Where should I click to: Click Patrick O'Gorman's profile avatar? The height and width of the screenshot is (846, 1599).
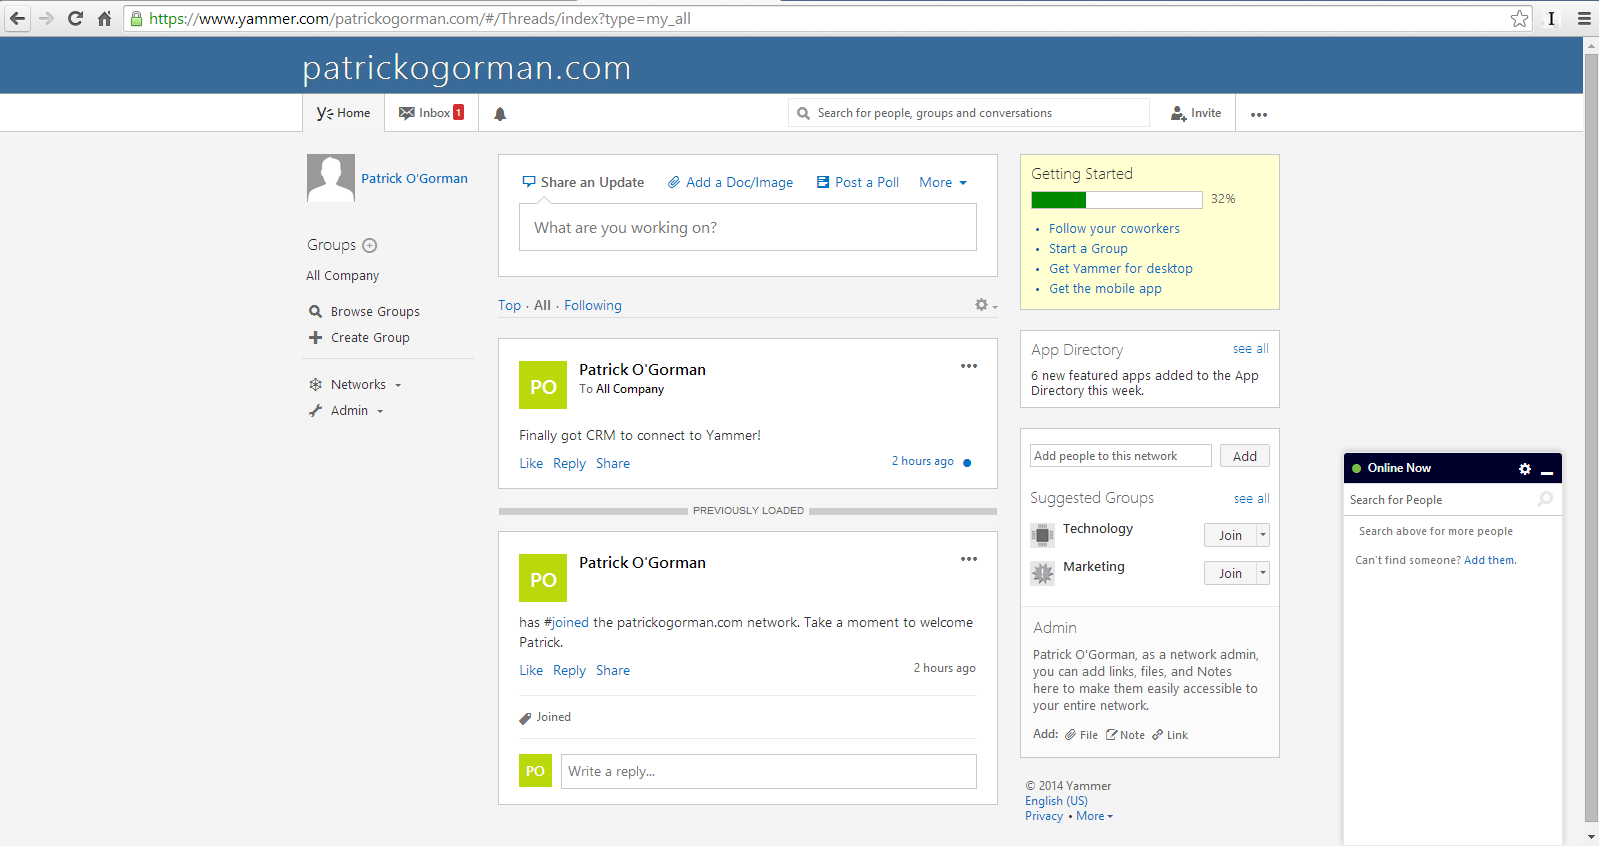pos(331,178)
